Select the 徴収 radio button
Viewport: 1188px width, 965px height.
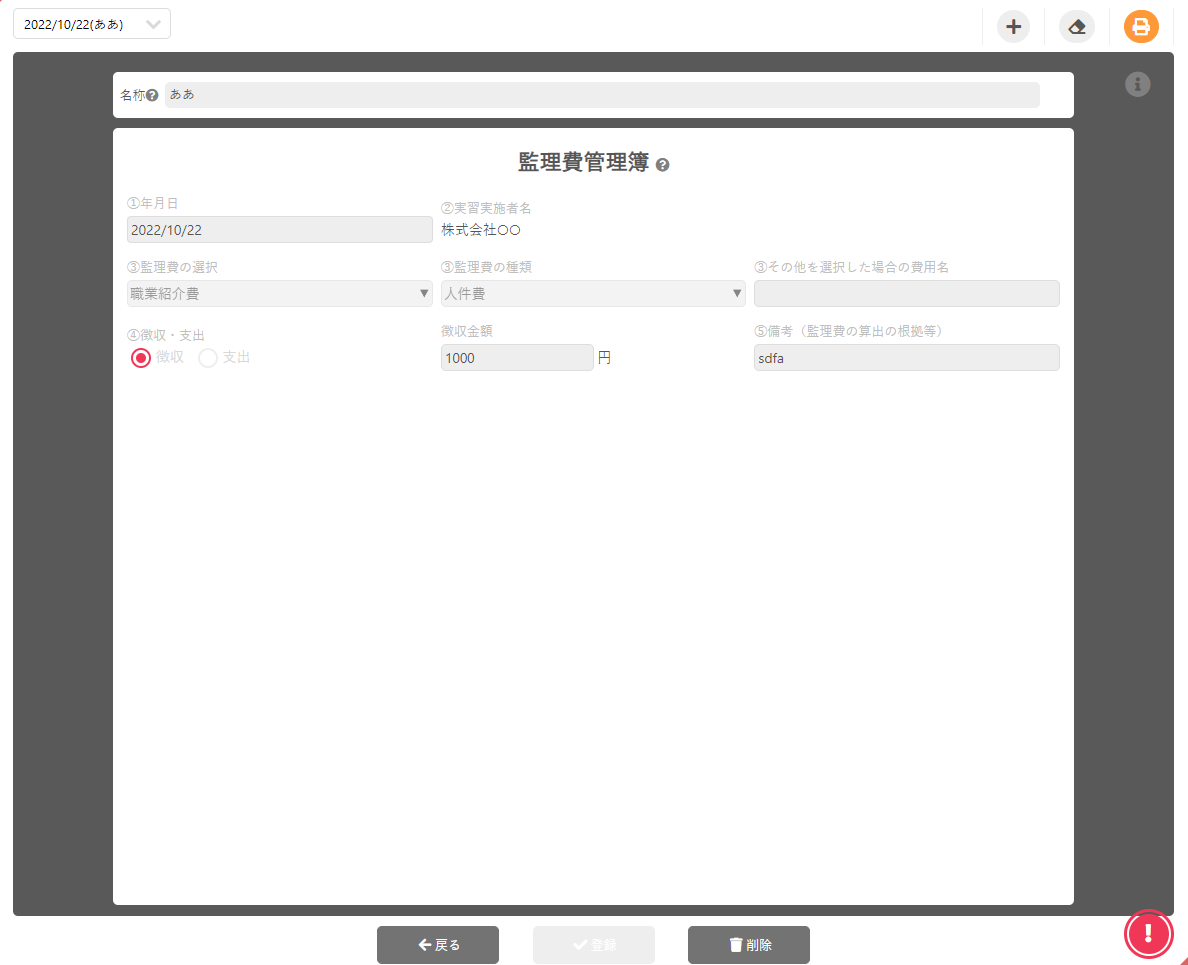(x=141, y=358)
